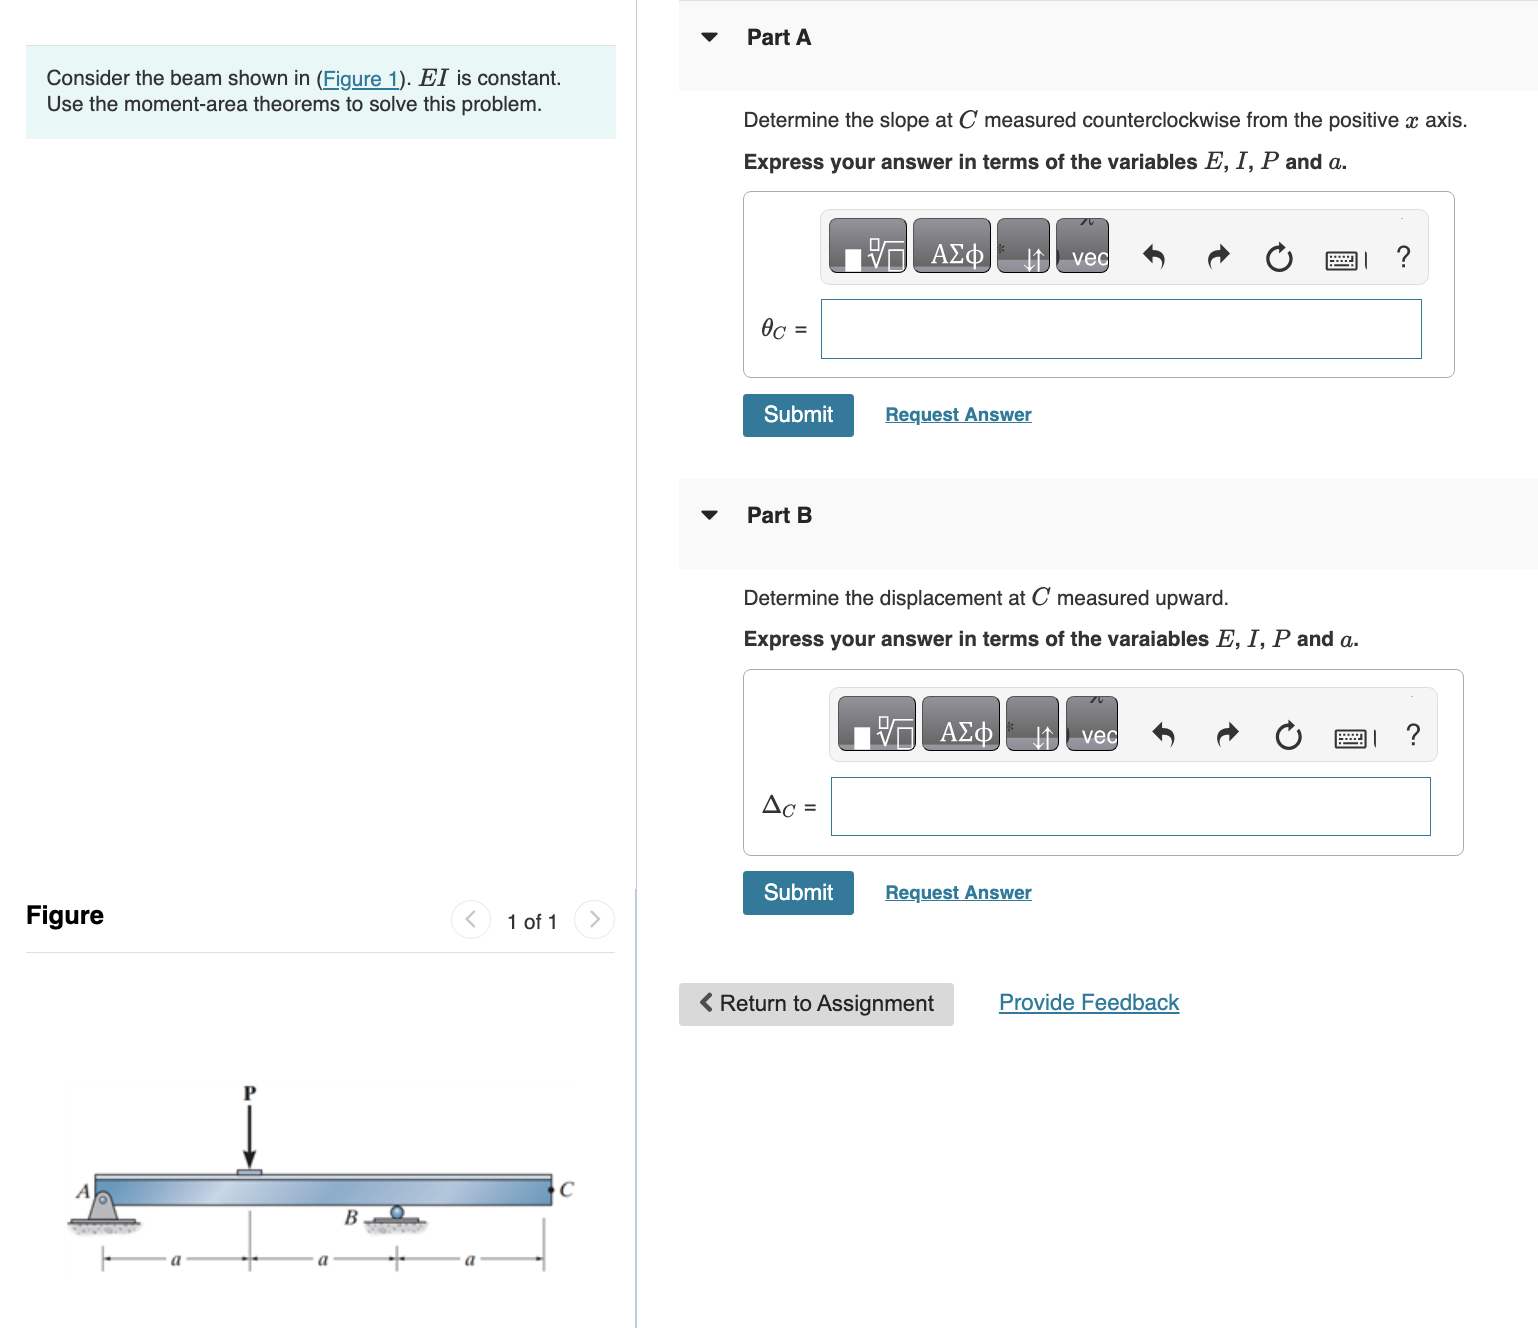The height and width of the screenshot is (1328, 1538).
Task: Click the redo arrow in Part A editor
Action: (1217, 257)
